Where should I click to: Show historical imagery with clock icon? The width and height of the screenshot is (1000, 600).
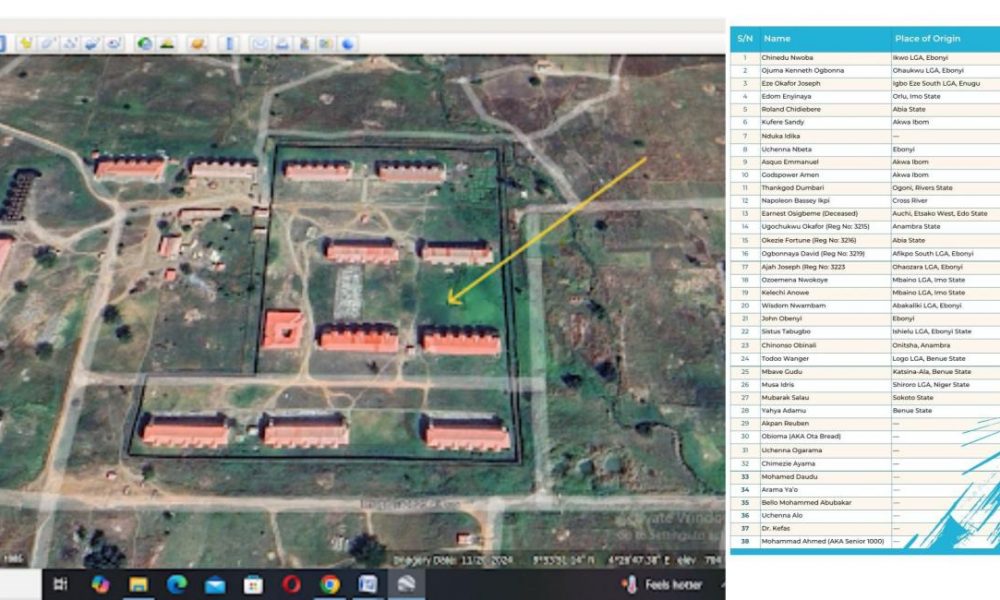point(145,44)
